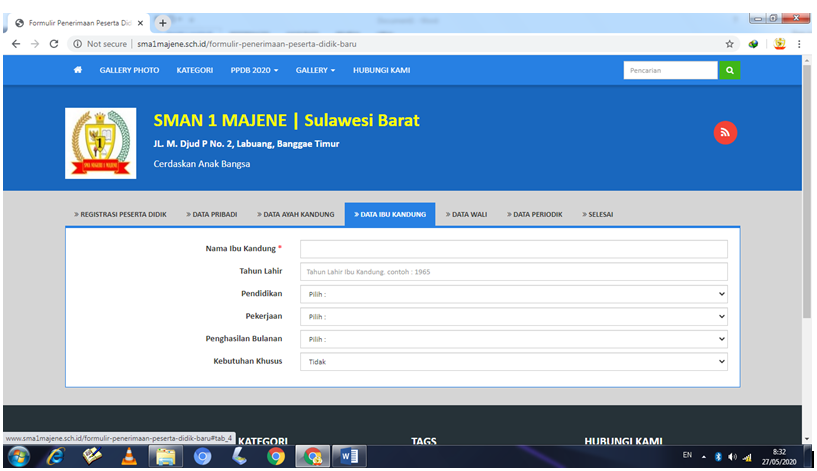817x471 pixels.
Task: Focus the Nama Ibu Kandung field
Action: pos(513,249)
